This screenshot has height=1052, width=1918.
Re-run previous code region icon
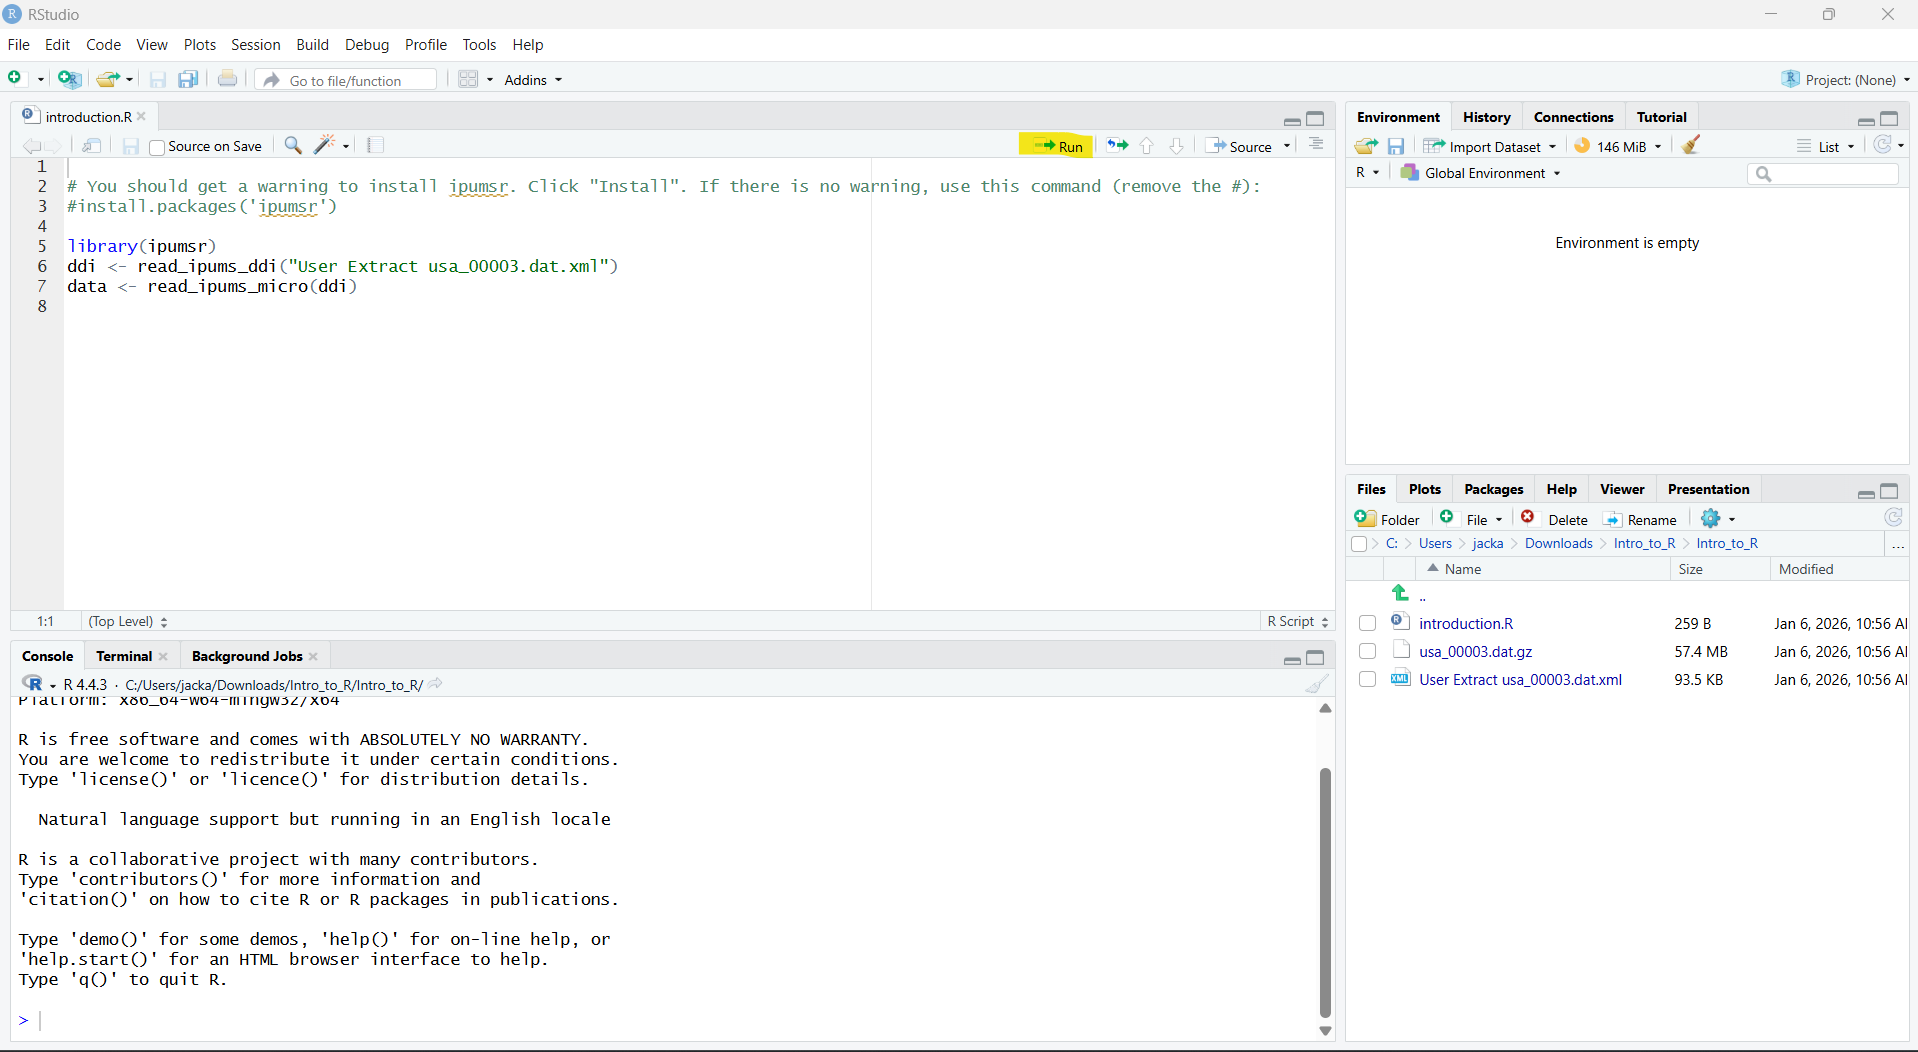(1117, 146)
